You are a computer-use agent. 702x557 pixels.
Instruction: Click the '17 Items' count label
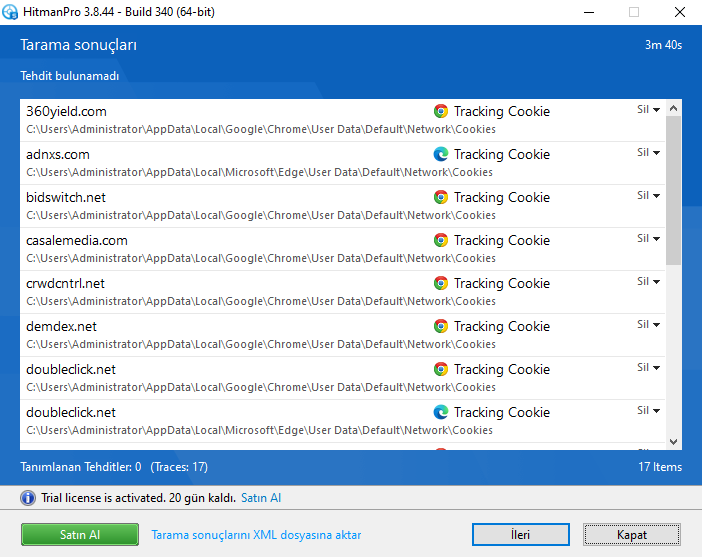660,467
